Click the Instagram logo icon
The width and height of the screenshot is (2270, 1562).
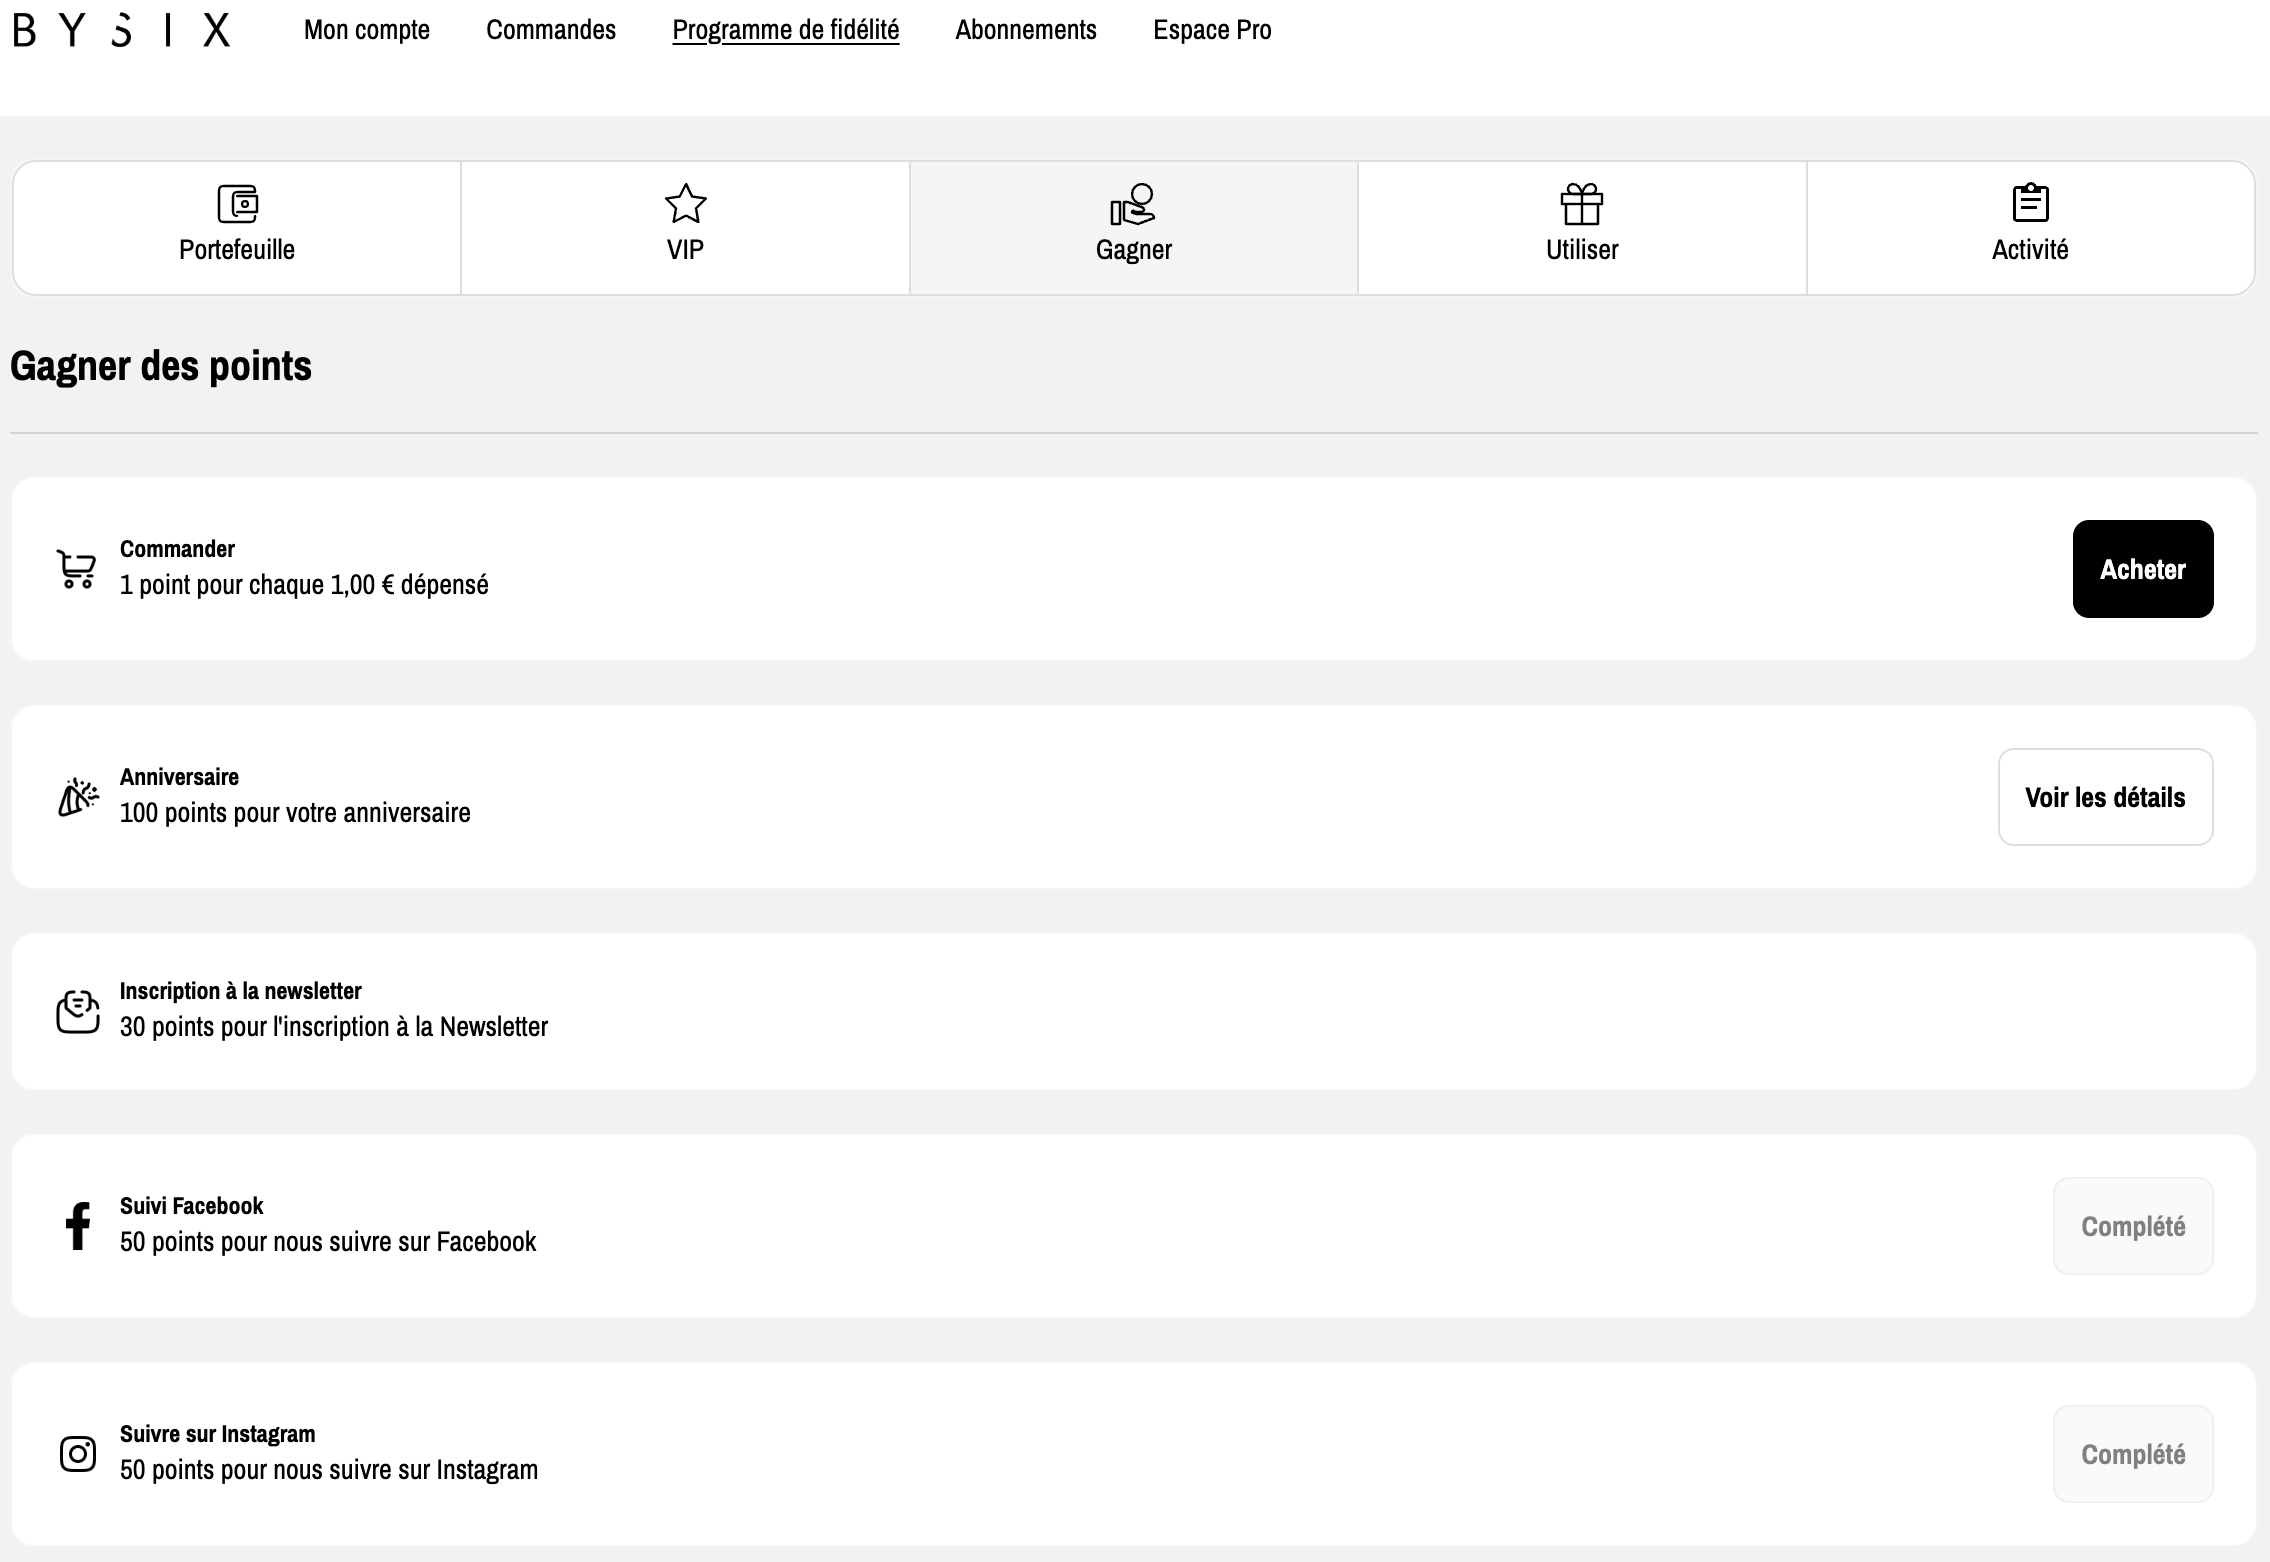point(78,1453)
